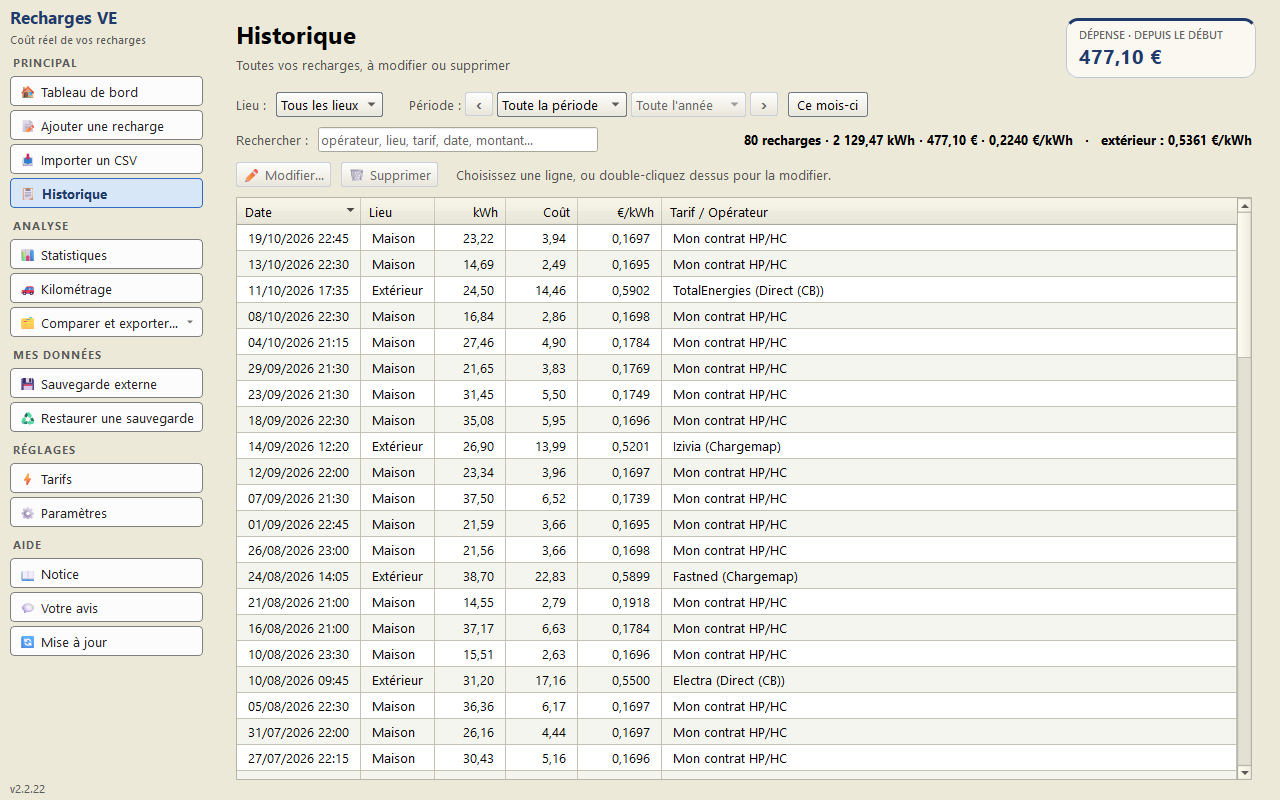
Task: Click the Notice book icon
Action: pyautogui.click(x=28, y=574)
